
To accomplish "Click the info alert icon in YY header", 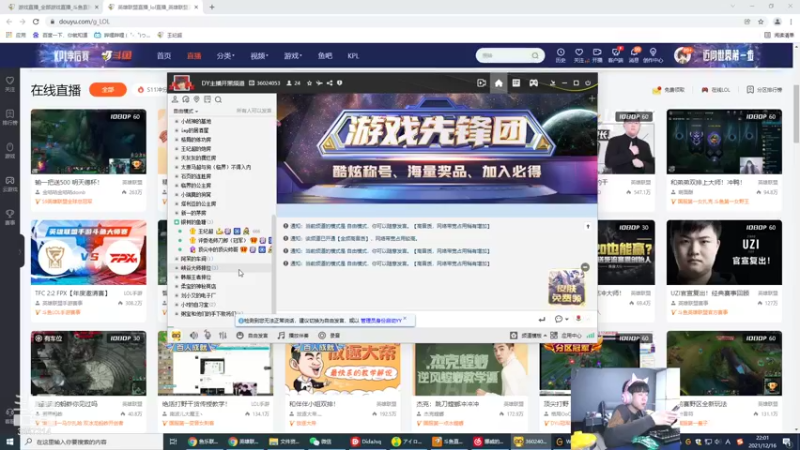I will coord(340,83).
